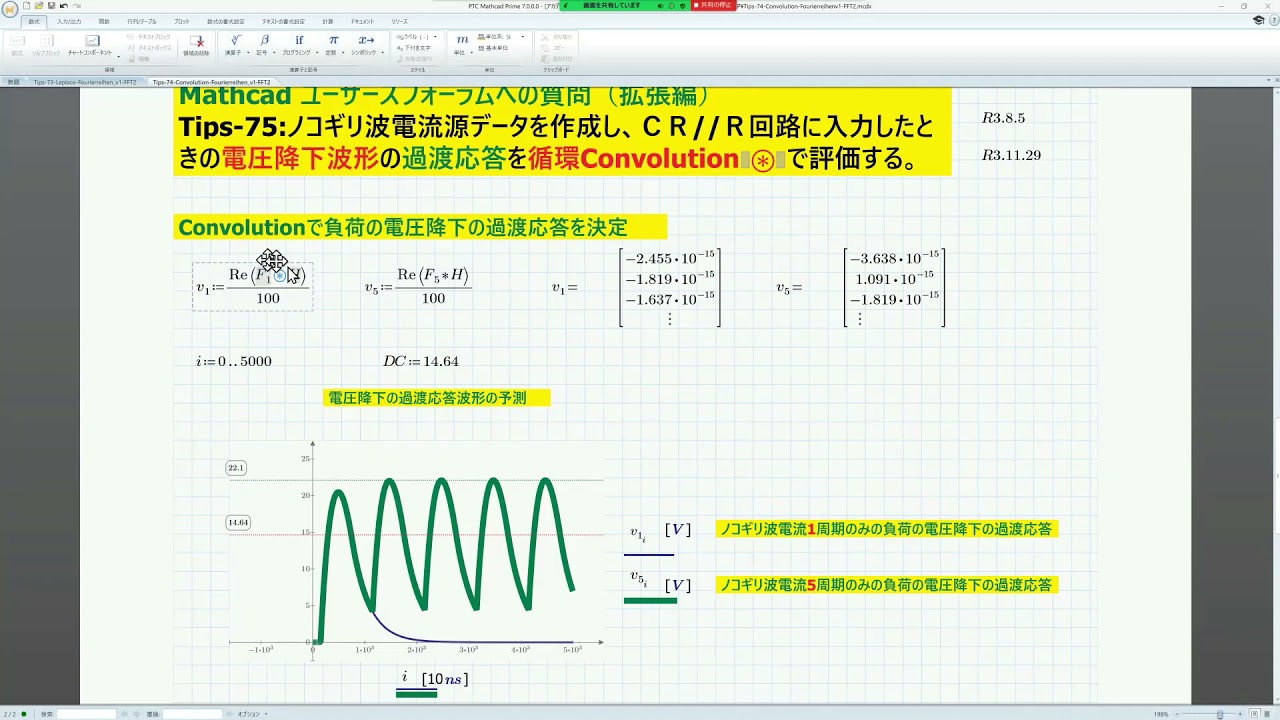Click the New worksheet quick-access icon
1280x720 pixels.
pos(27,6)
